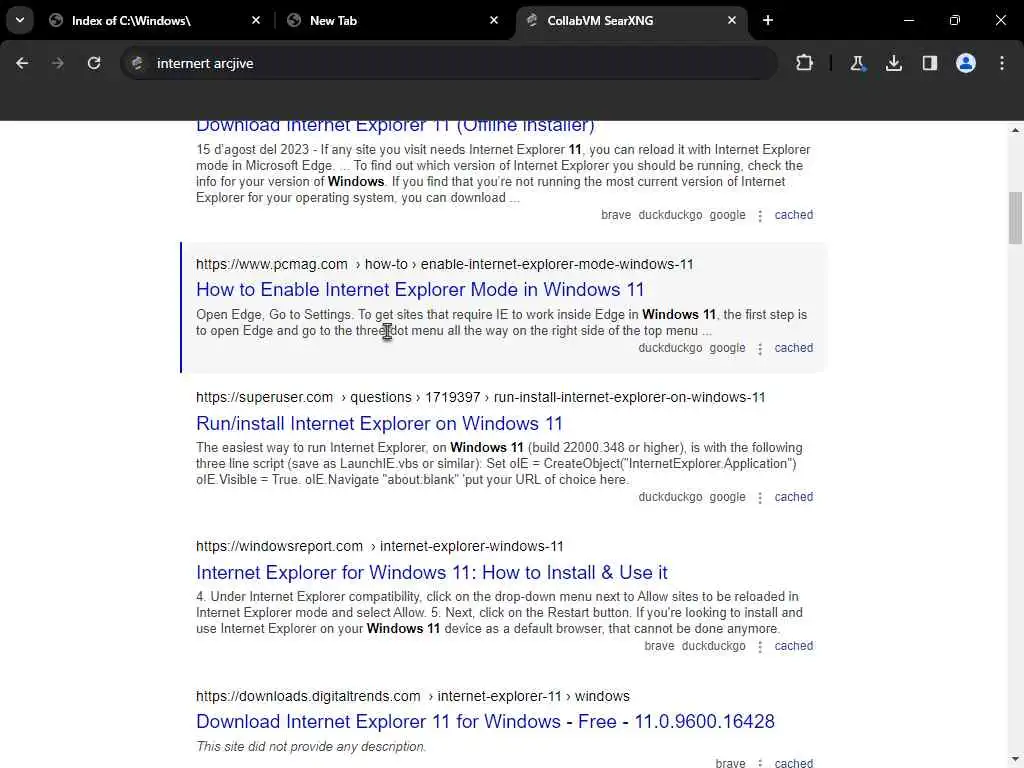Expand options dots on windowsreport result
Image resolution: width=1024 pixels, height=768 pixels.
point(760,647)
